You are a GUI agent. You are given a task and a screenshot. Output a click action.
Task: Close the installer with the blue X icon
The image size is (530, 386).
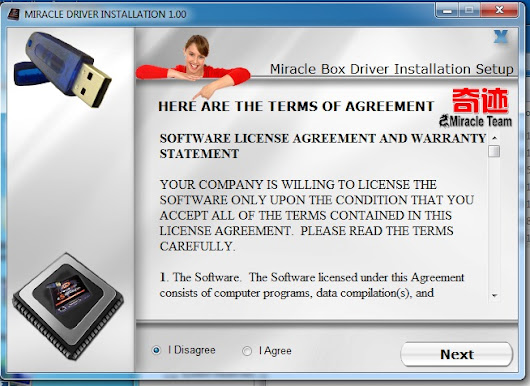tap(501, 37)
